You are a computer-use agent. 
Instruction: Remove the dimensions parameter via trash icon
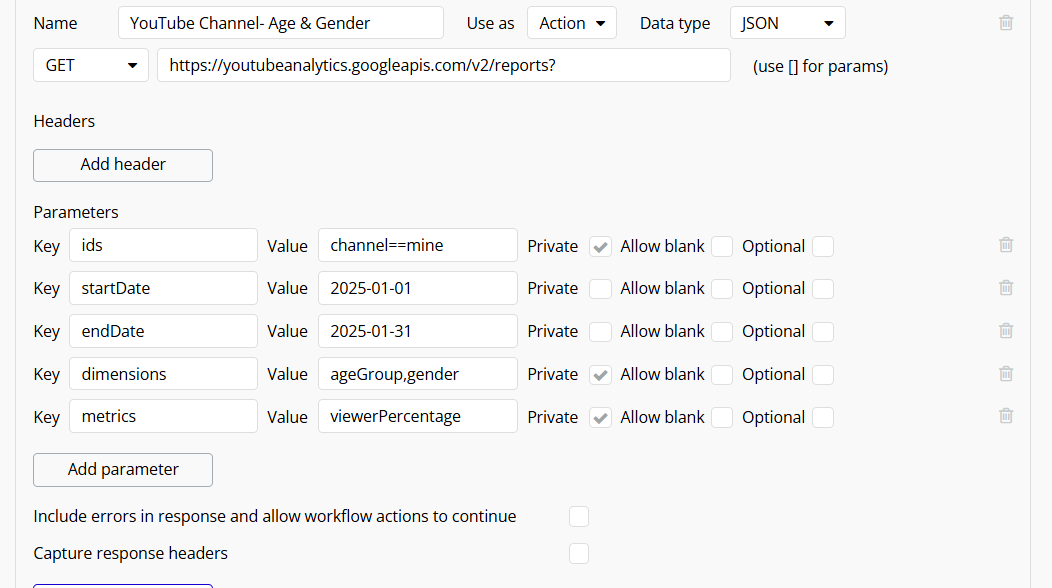pos(1006,374)
